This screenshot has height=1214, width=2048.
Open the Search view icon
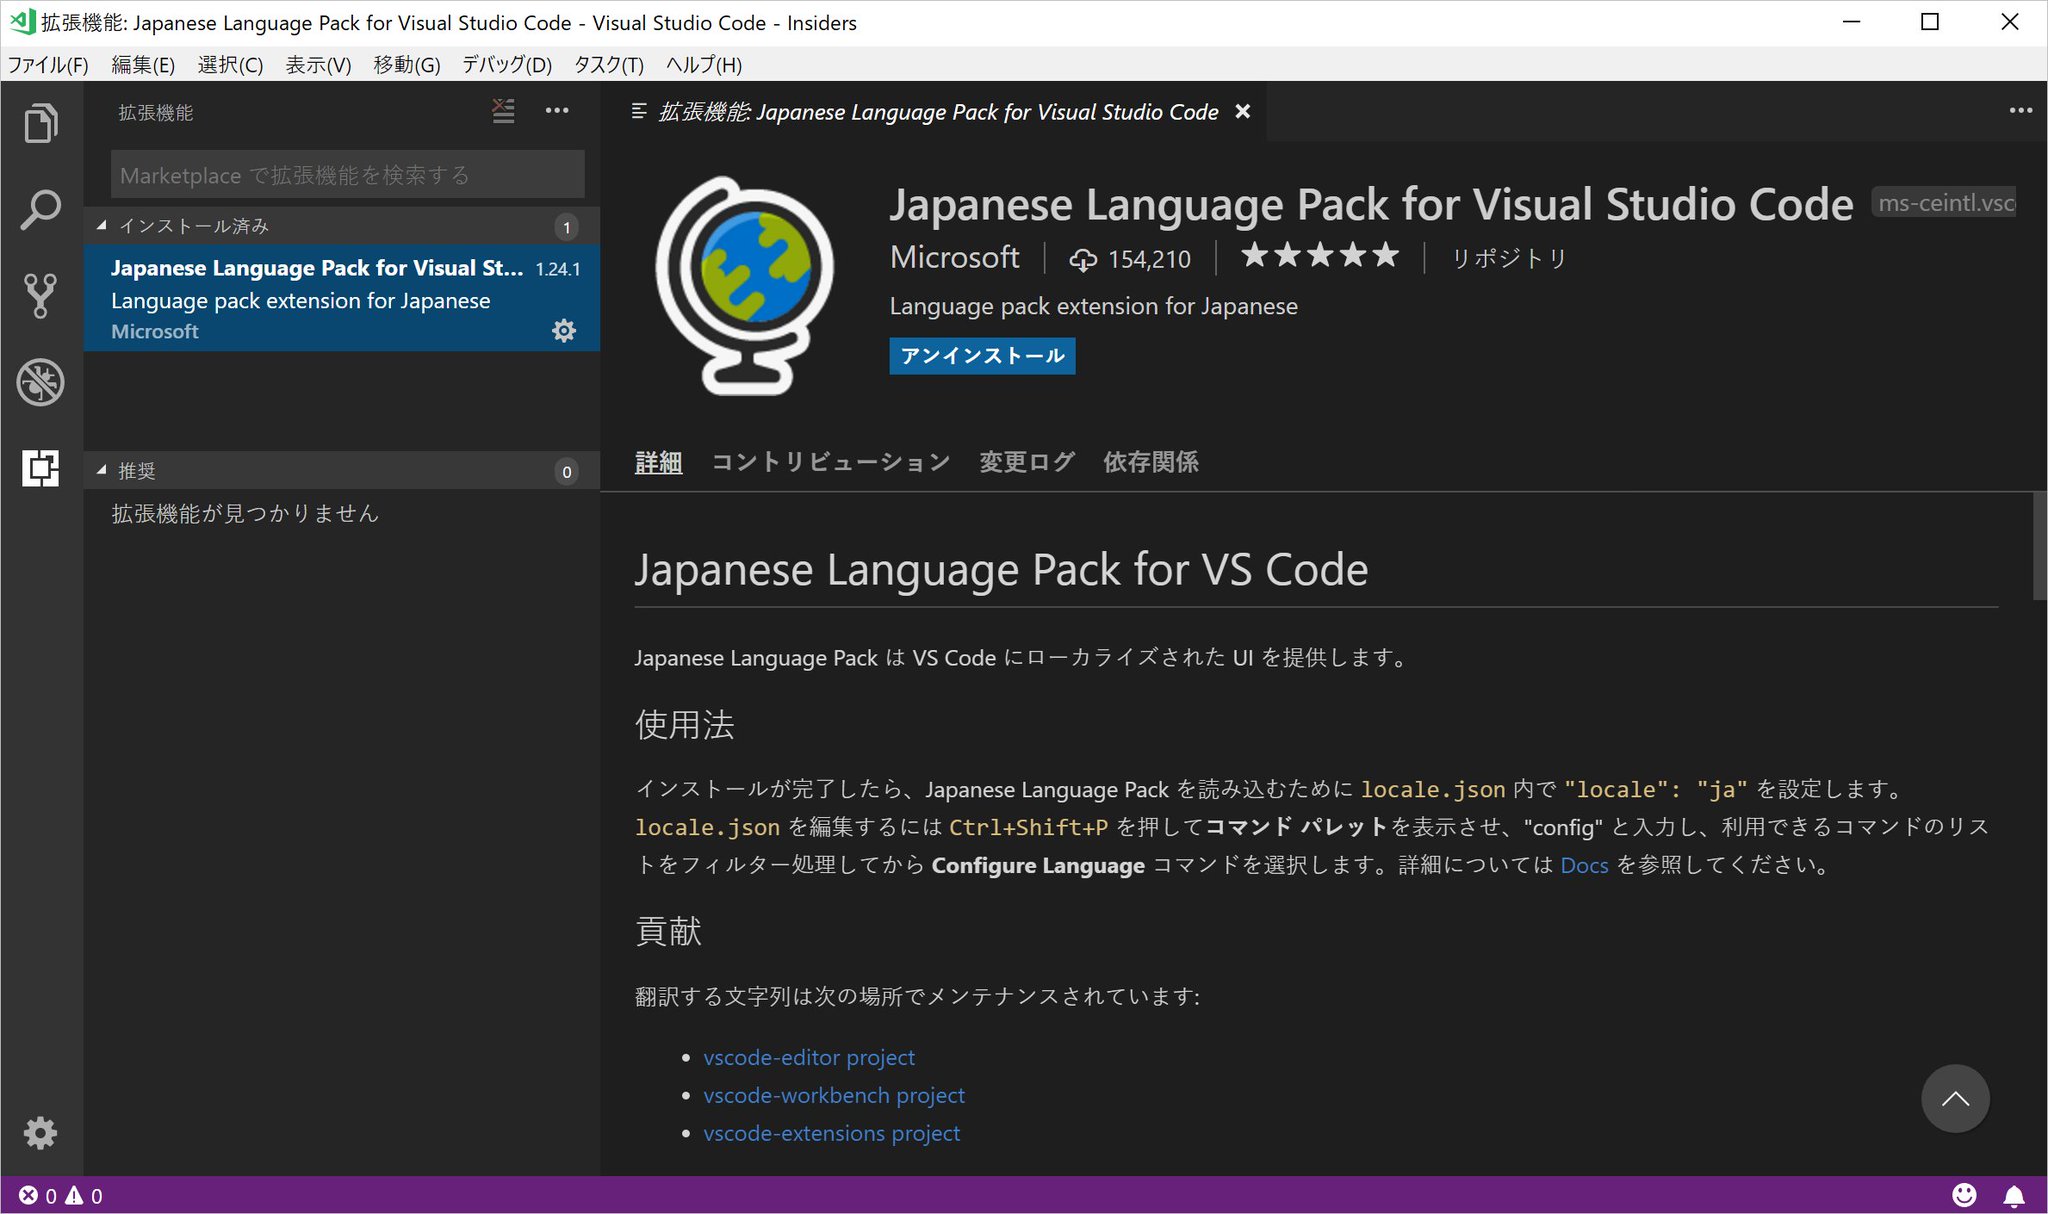tap(41, 209)
